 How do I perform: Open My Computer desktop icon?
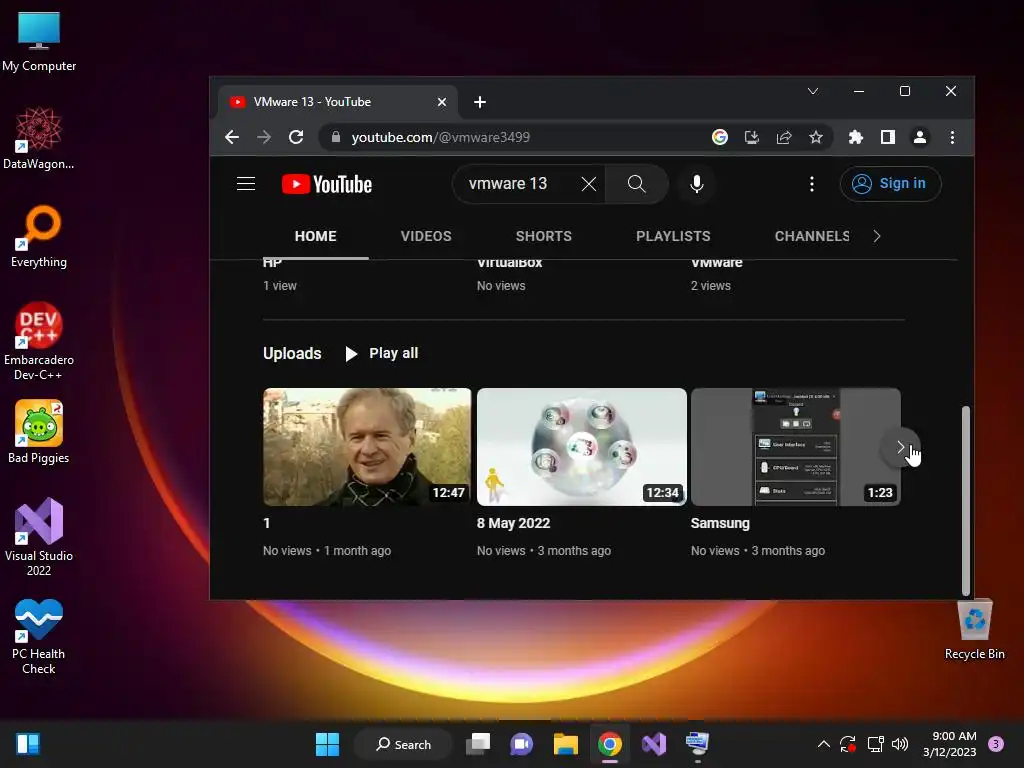[39, 41]
